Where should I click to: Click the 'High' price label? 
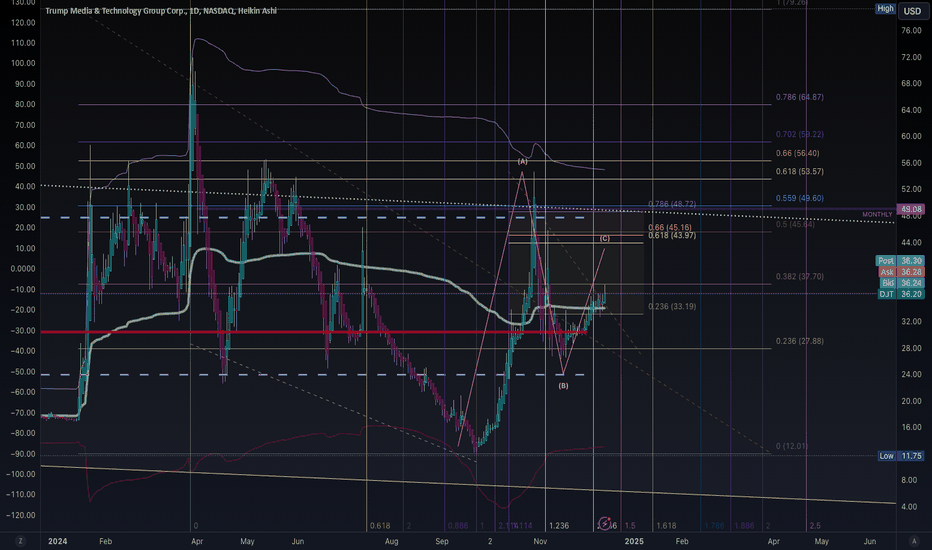(885, 8)
